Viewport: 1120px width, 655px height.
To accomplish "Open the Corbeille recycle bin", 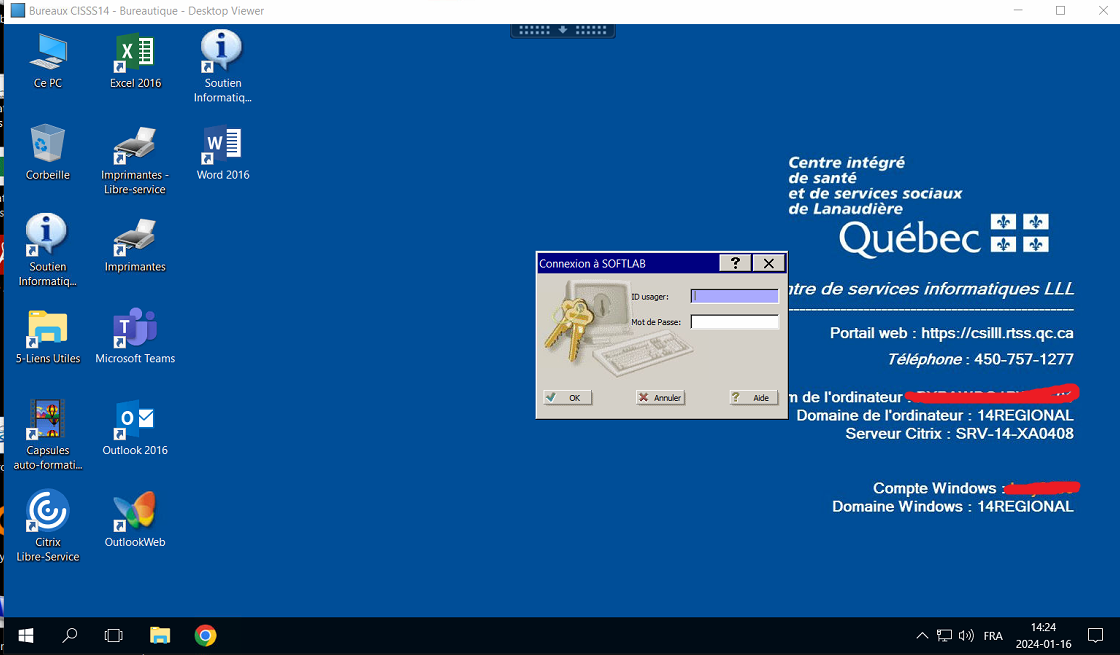I will tap(48, 152).
